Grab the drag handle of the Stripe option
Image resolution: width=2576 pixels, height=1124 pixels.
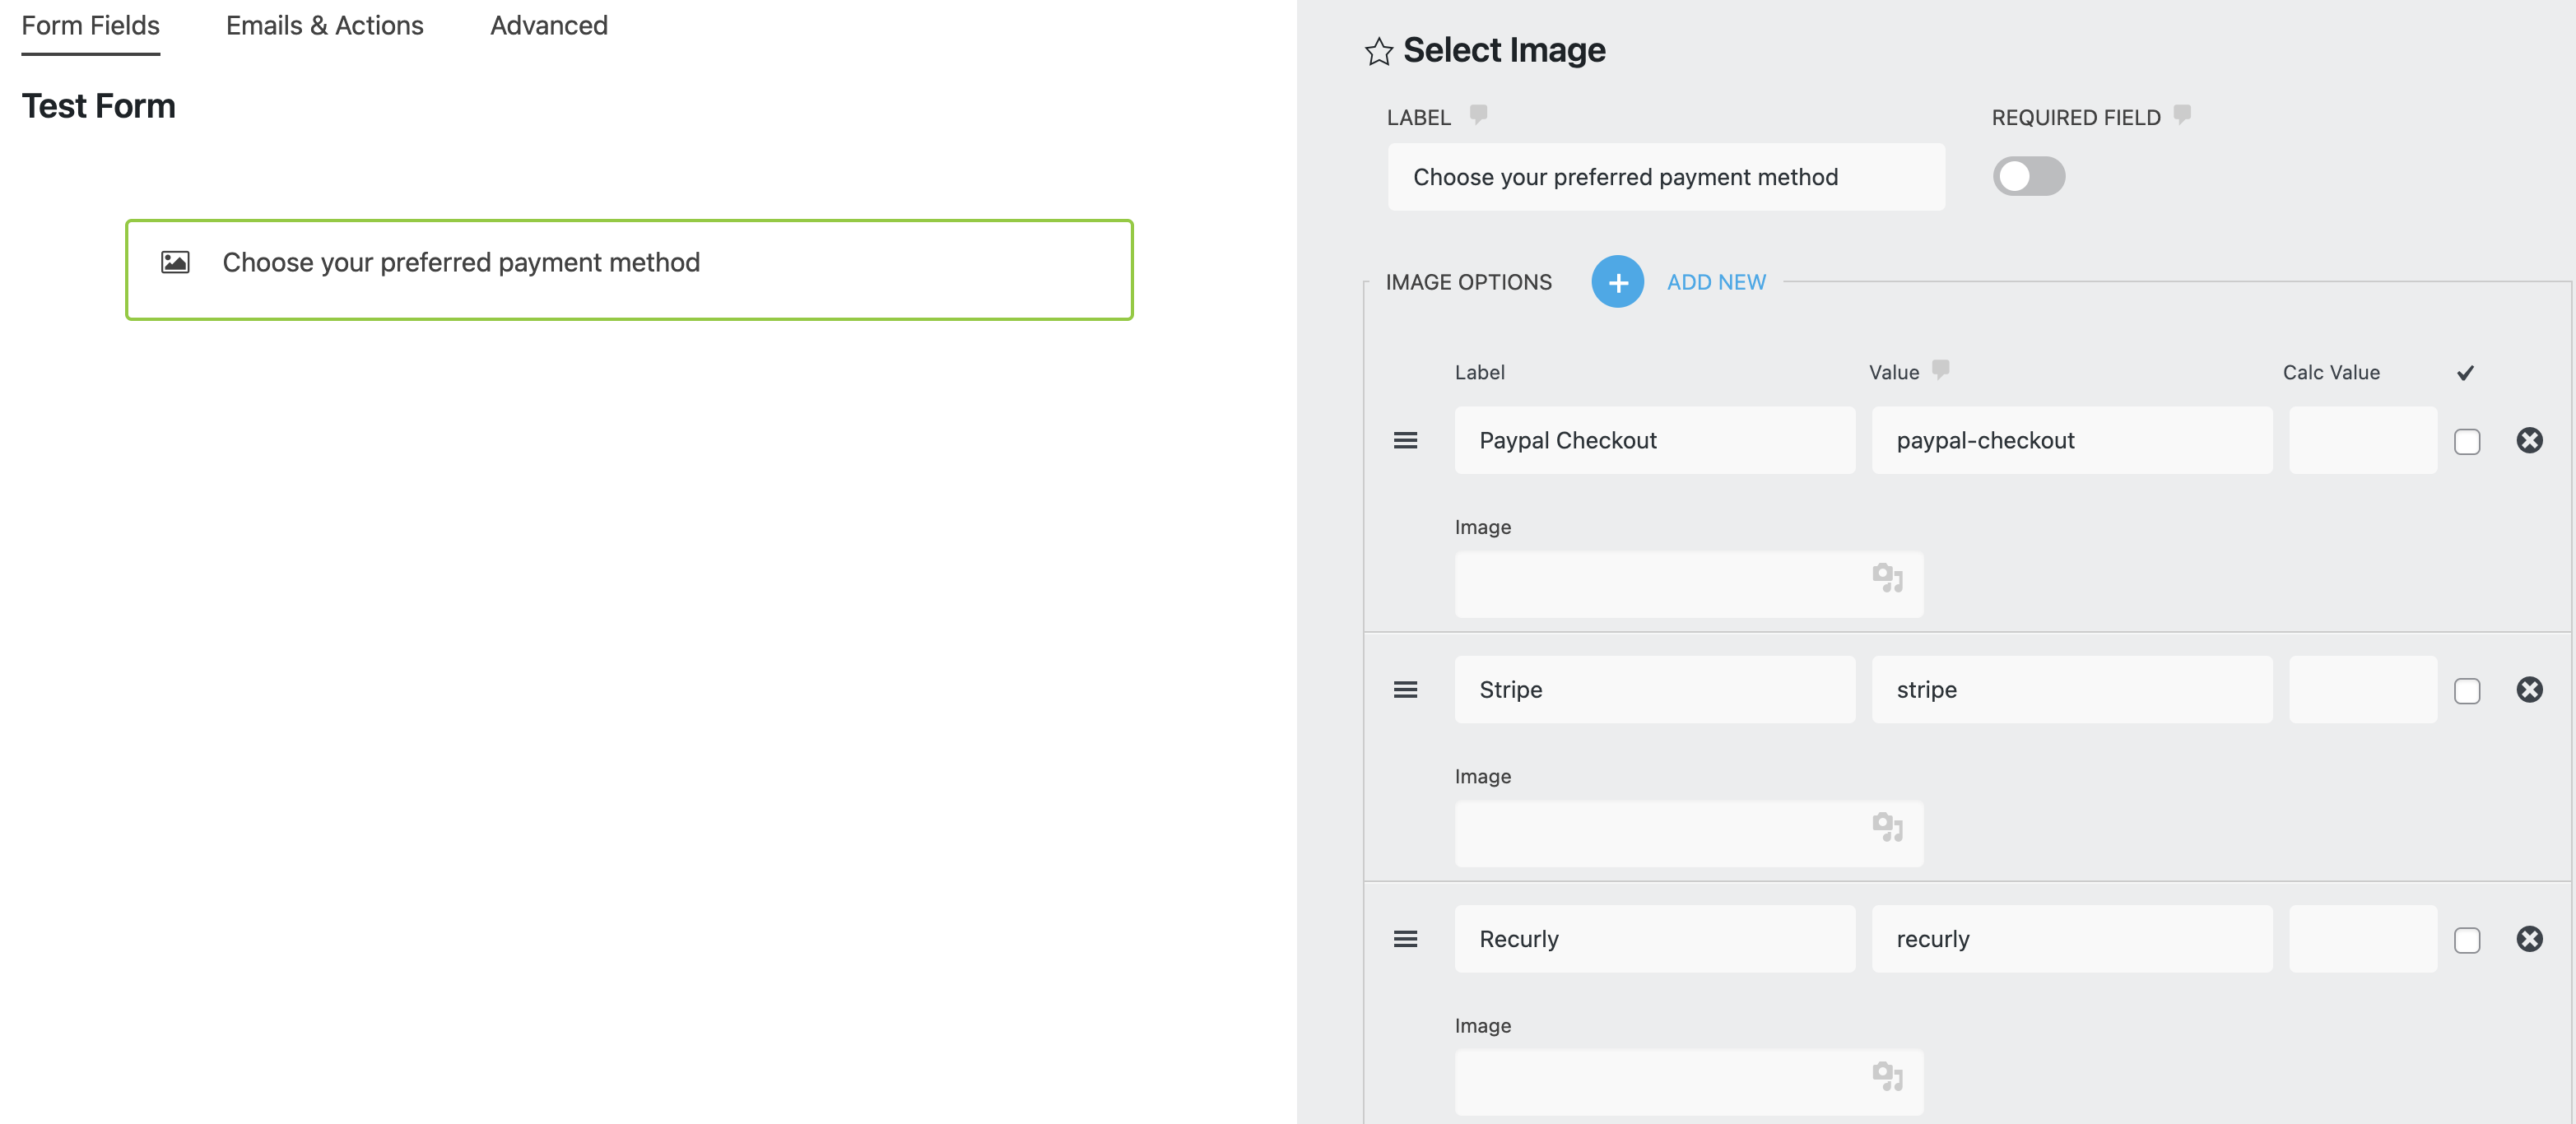(x=1406, y=690)
